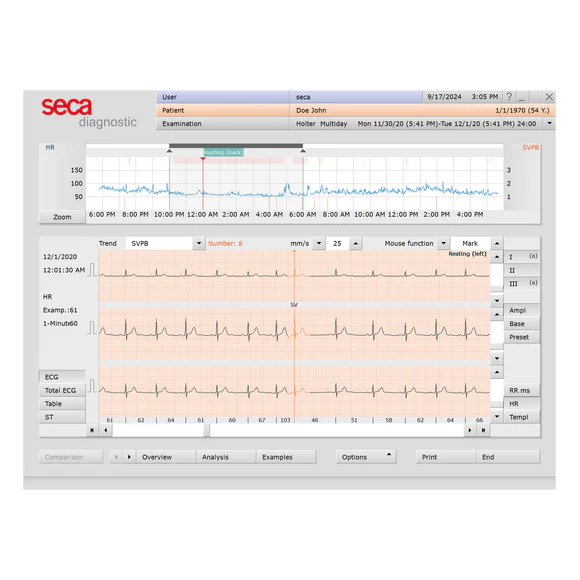Click the left range marker triangle on the HR trend
Image resolution: width=580 pixels, height=580 pixels.
pos(169,151)
